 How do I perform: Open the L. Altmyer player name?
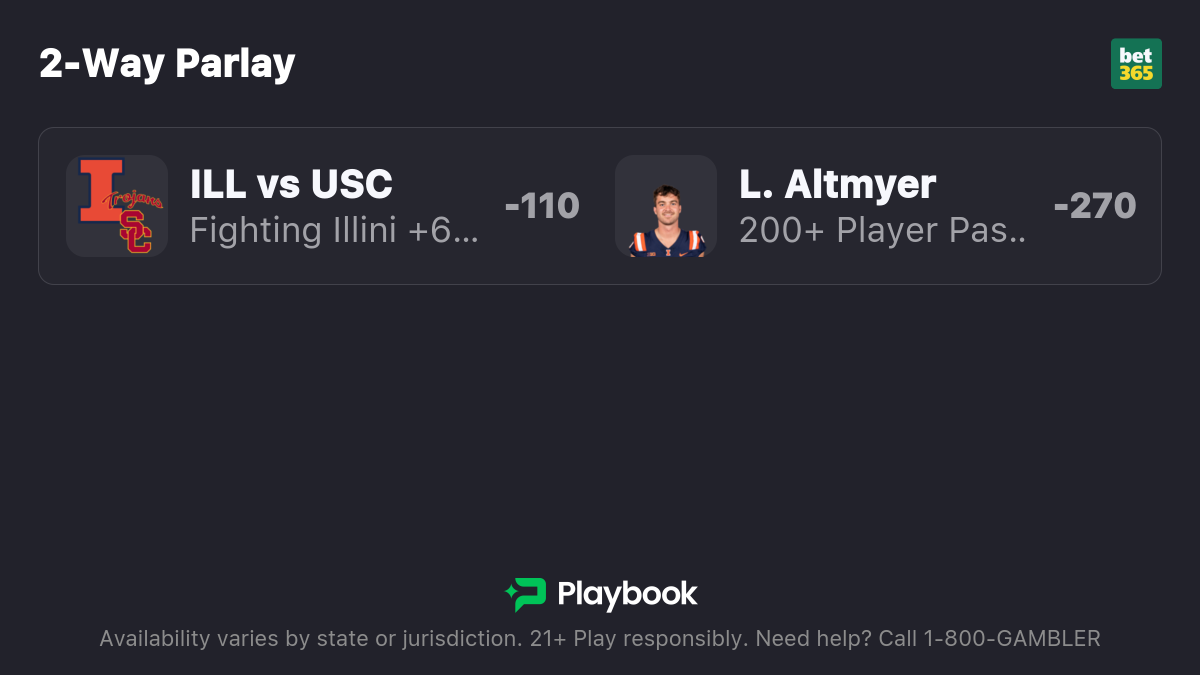(838, 184)
